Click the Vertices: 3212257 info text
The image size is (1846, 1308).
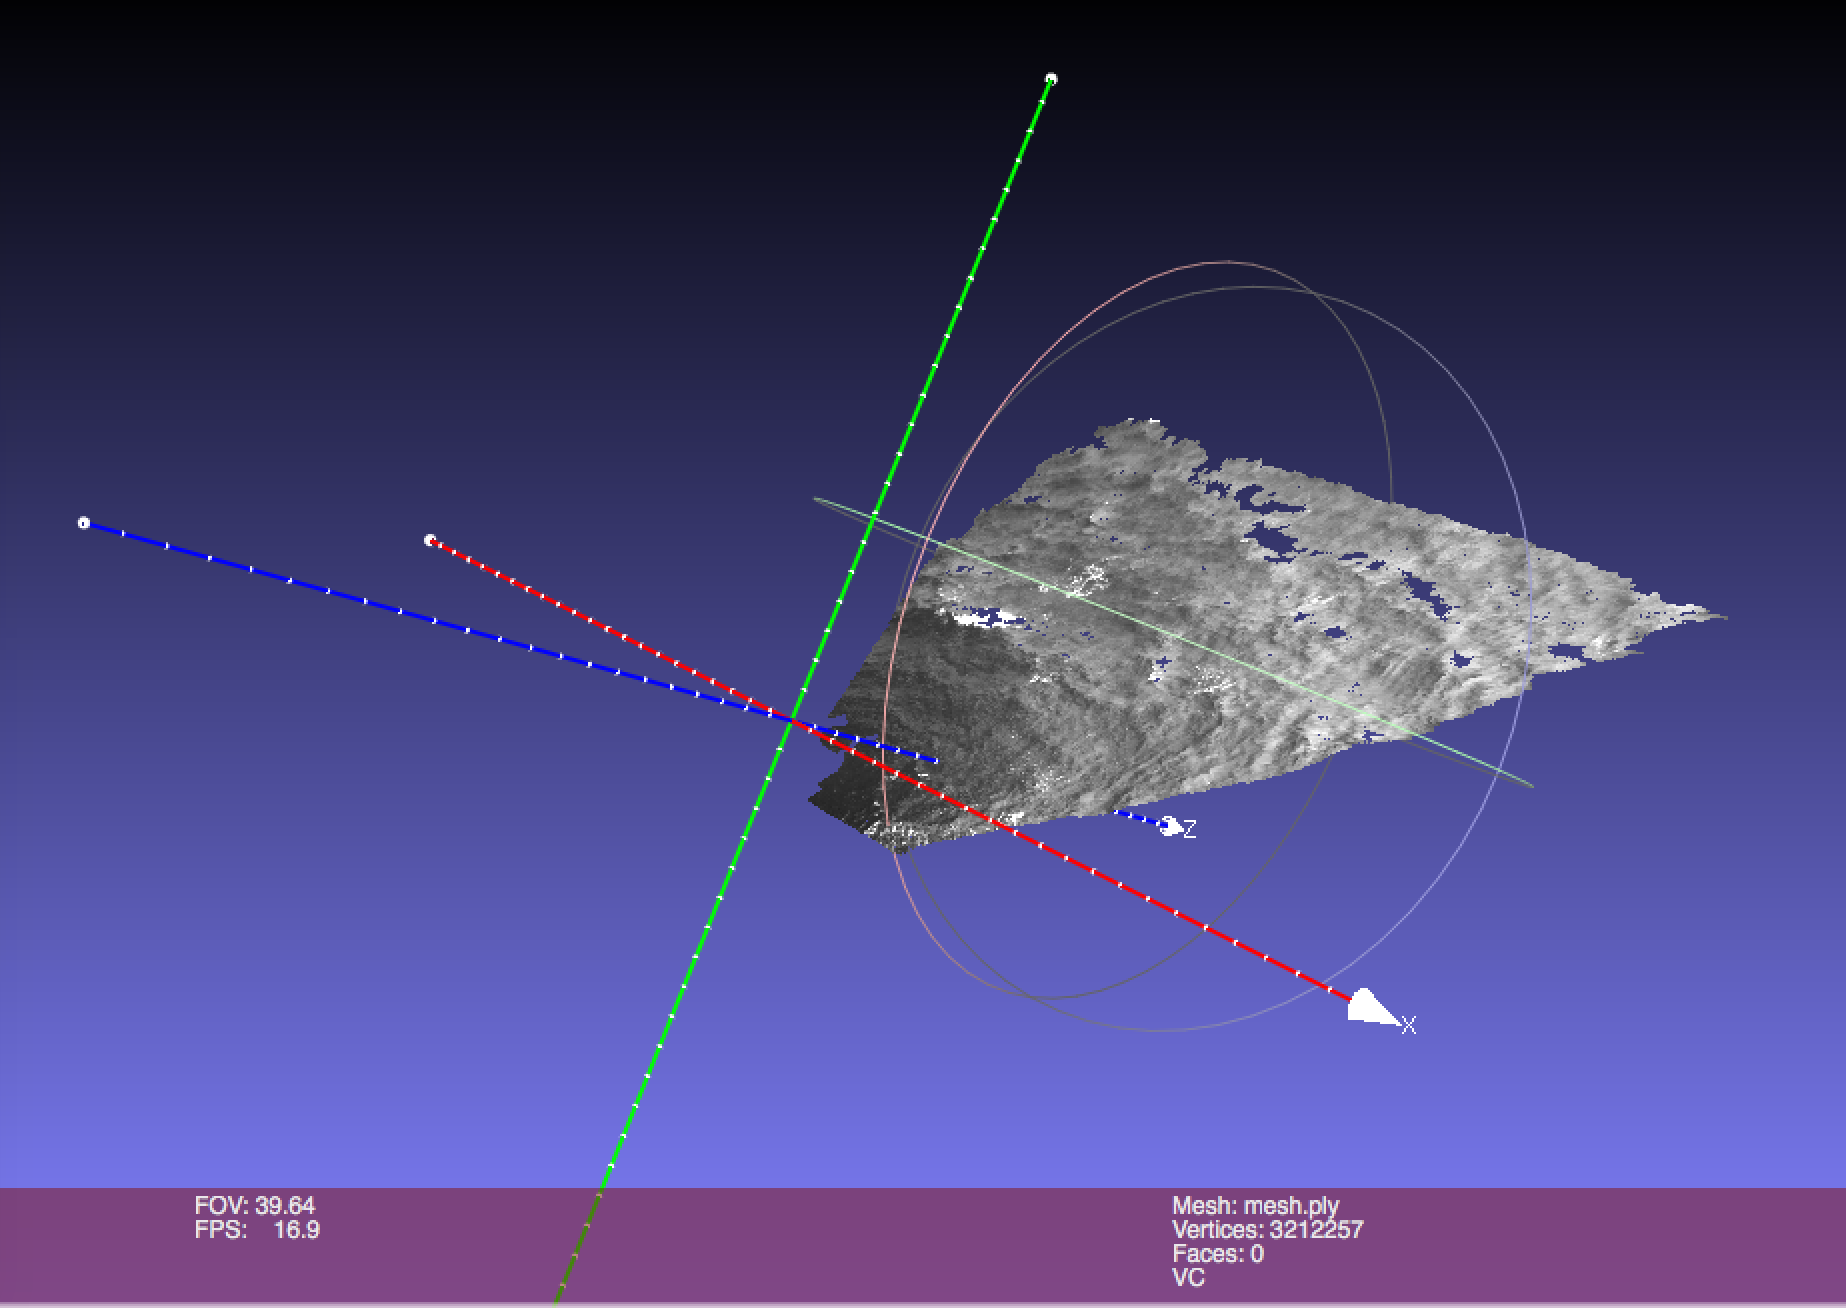(x=1267, y=1230)
